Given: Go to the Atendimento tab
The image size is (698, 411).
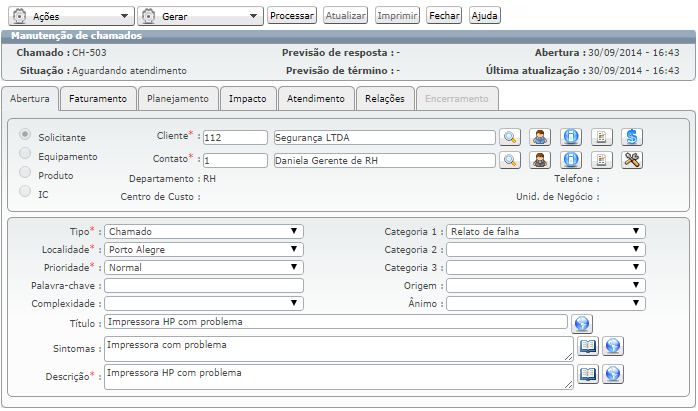Looking at the screenshot, I should (315, 99).
